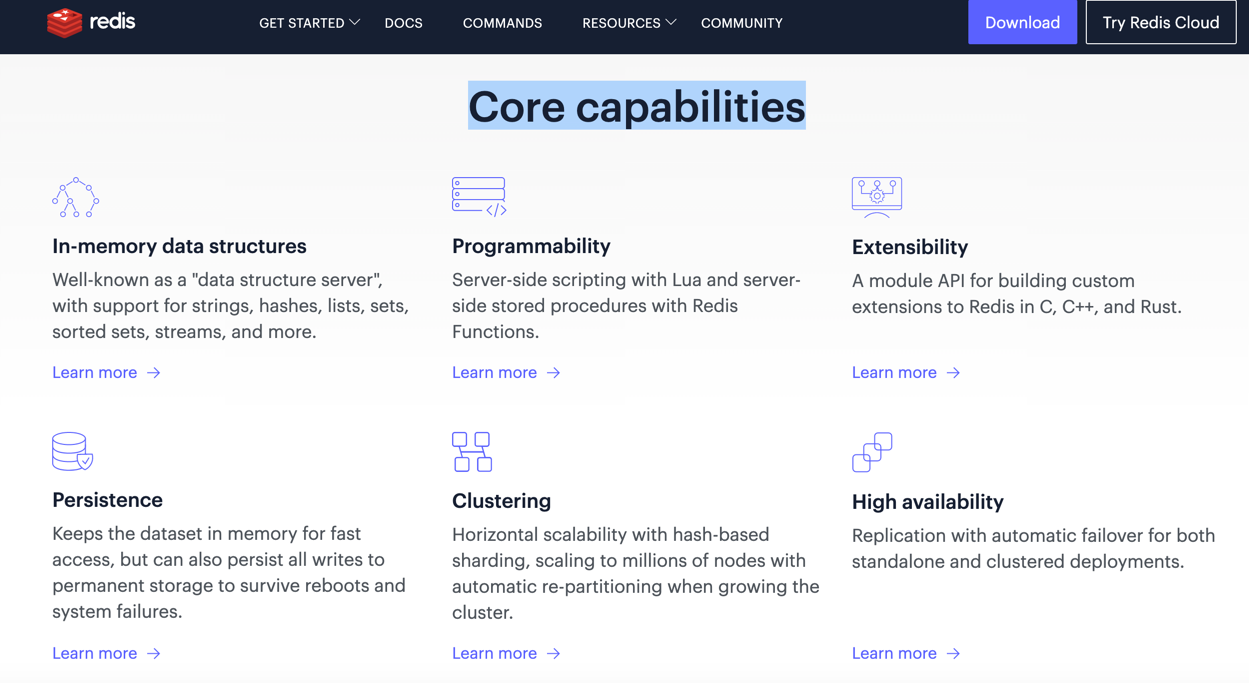Click the Persistence database shield icon
1249x683 pixels.
[73, 451]
